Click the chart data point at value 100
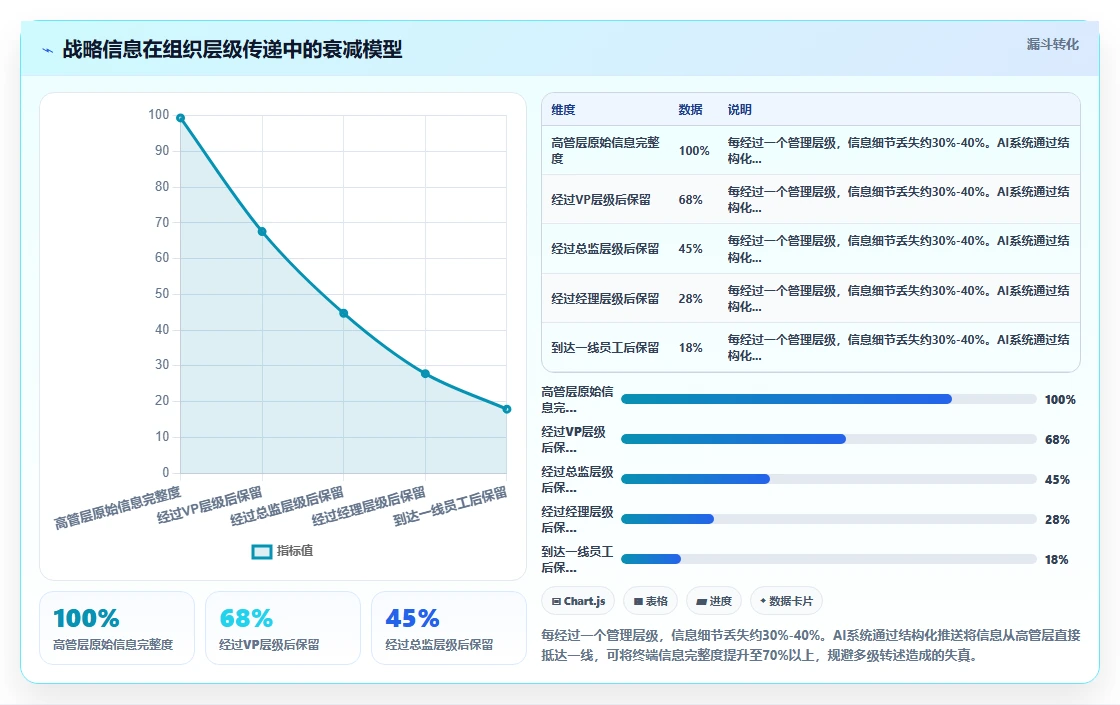This screenshot has width=1120, height=705. click(181, 118)
